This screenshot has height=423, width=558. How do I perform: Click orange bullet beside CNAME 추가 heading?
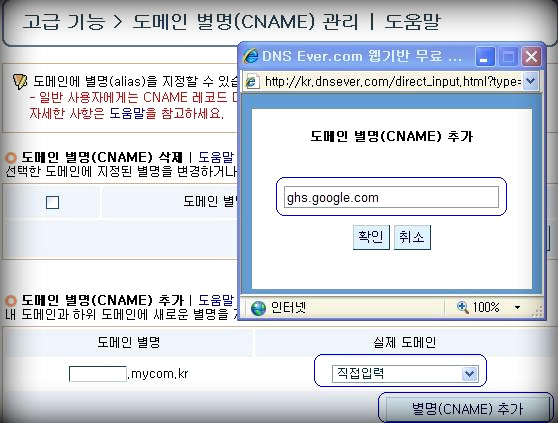11,301
